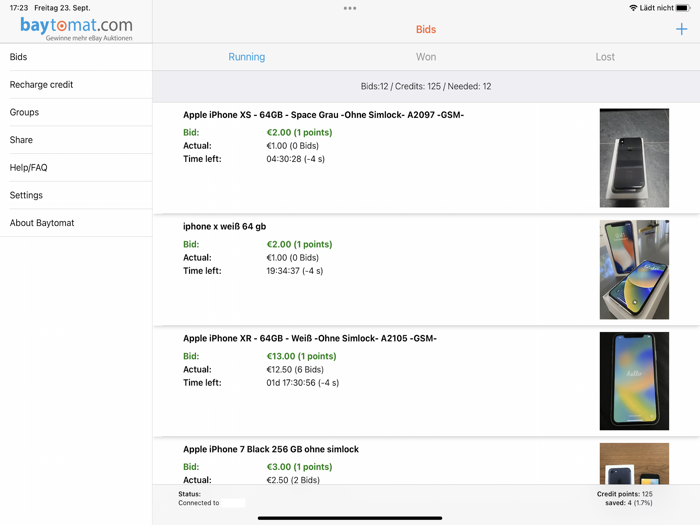Open iPhone XR Weiß thumbnail

634,381
